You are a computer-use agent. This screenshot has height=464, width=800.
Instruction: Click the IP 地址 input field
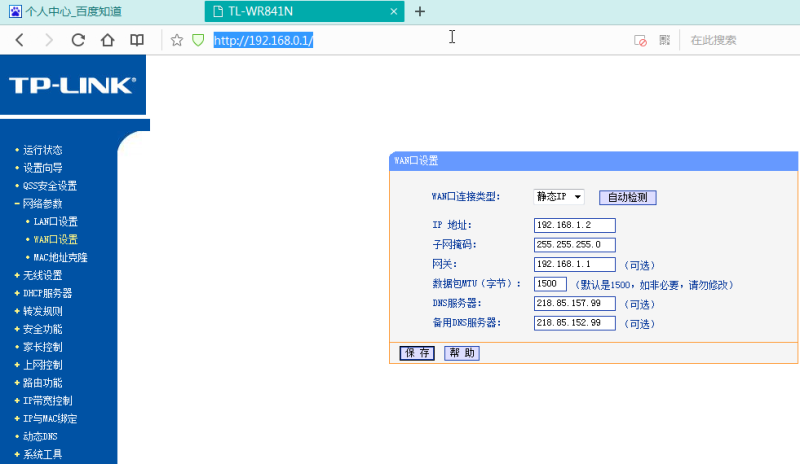click(x=574, y=225)
